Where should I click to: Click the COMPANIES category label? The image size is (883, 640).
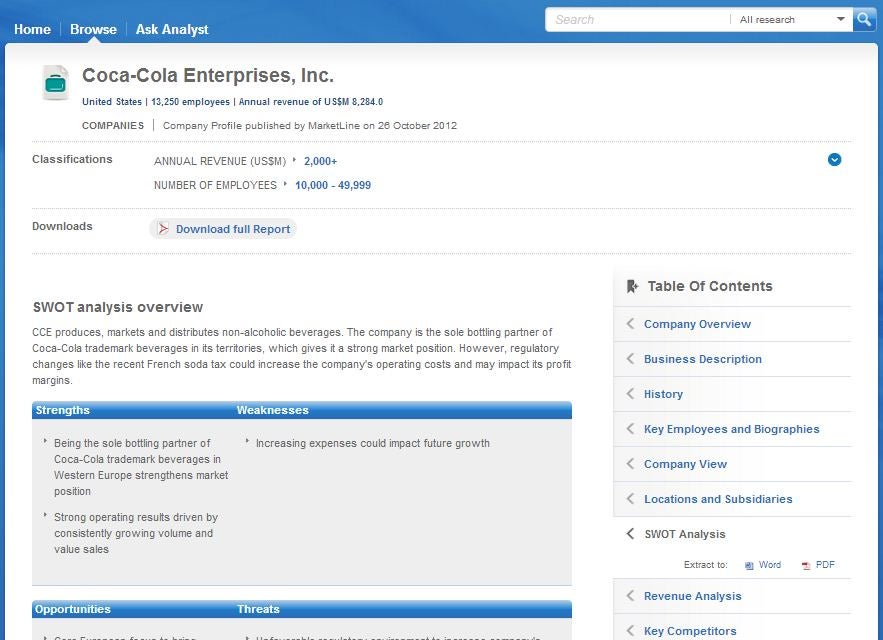point(113,126)
